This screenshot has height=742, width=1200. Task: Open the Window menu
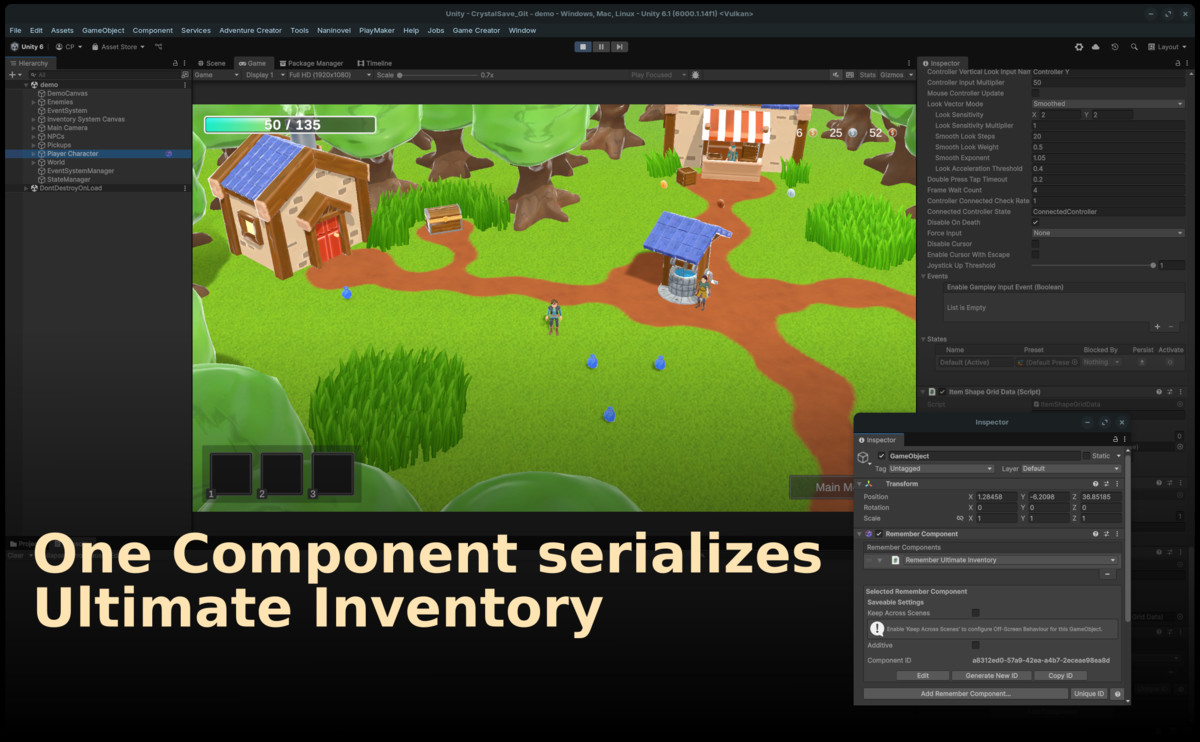(x=522, y=30)
